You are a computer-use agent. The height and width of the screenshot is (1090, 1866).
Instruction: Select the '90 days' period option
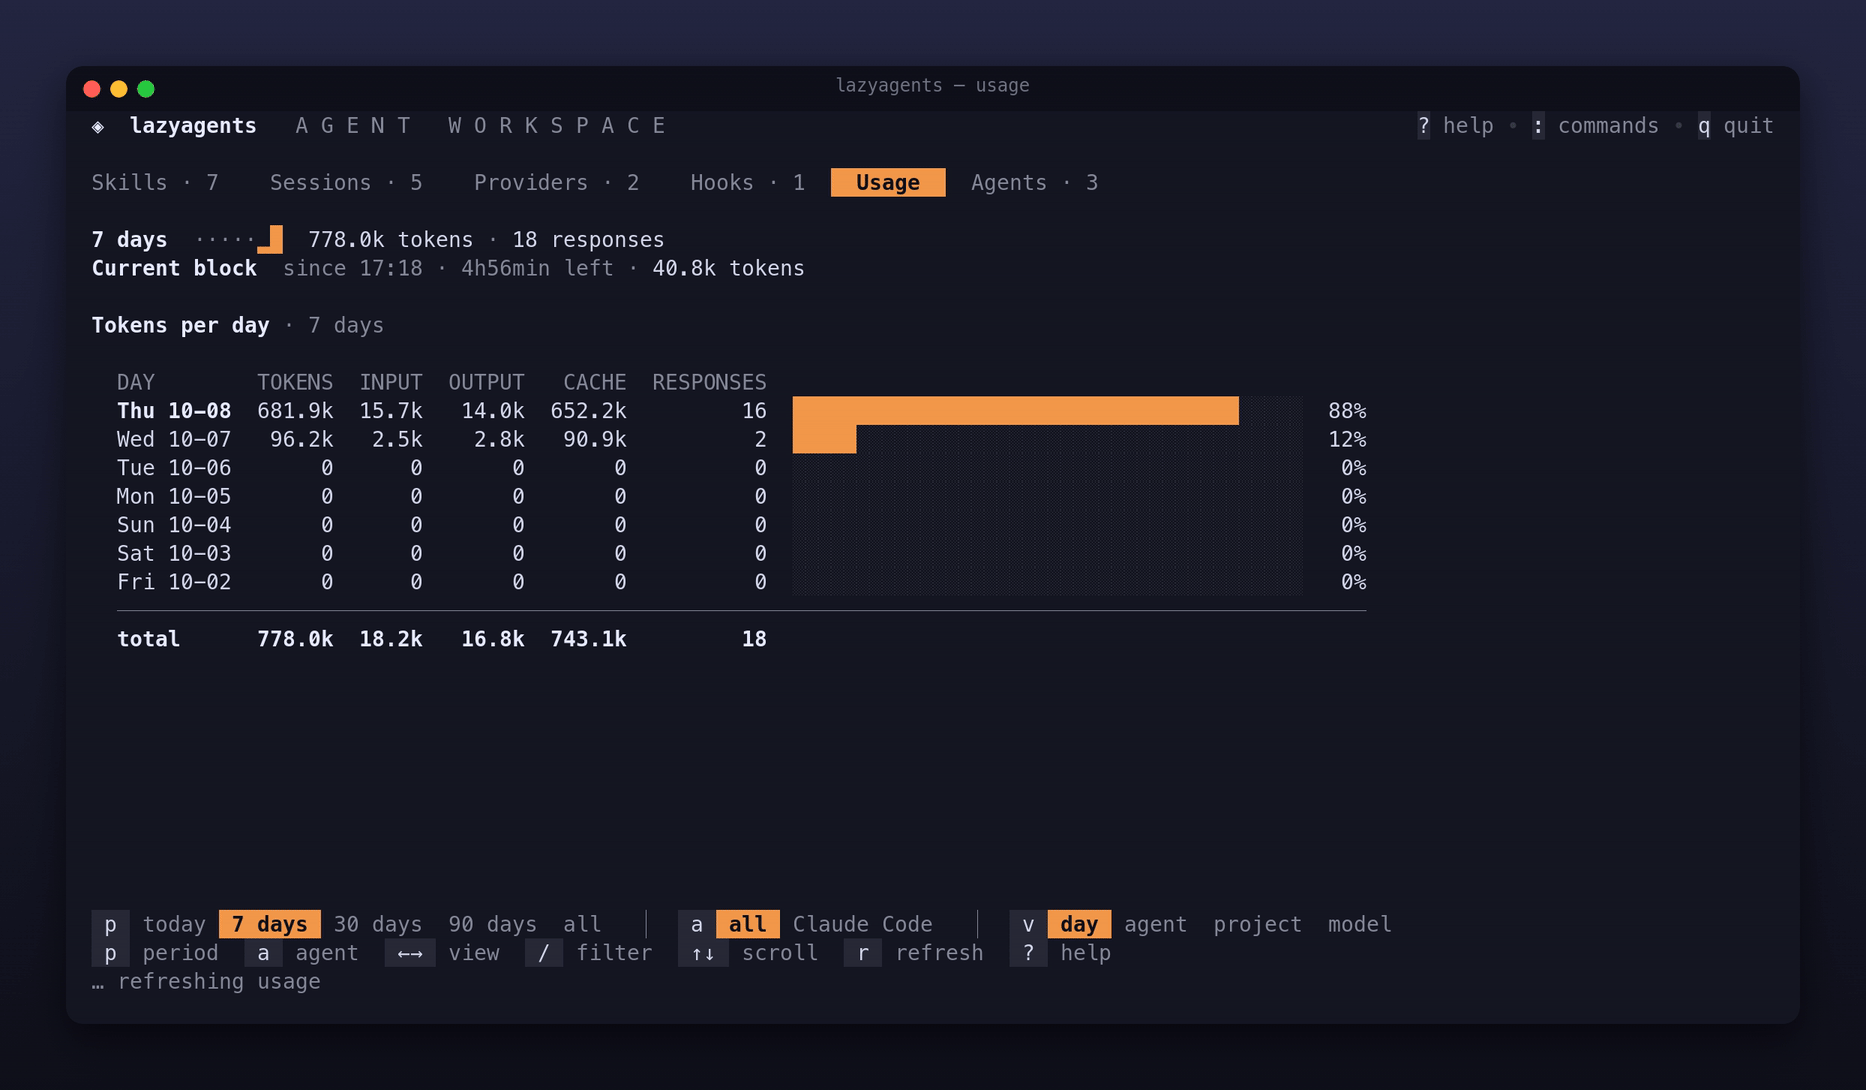point(492,924)
